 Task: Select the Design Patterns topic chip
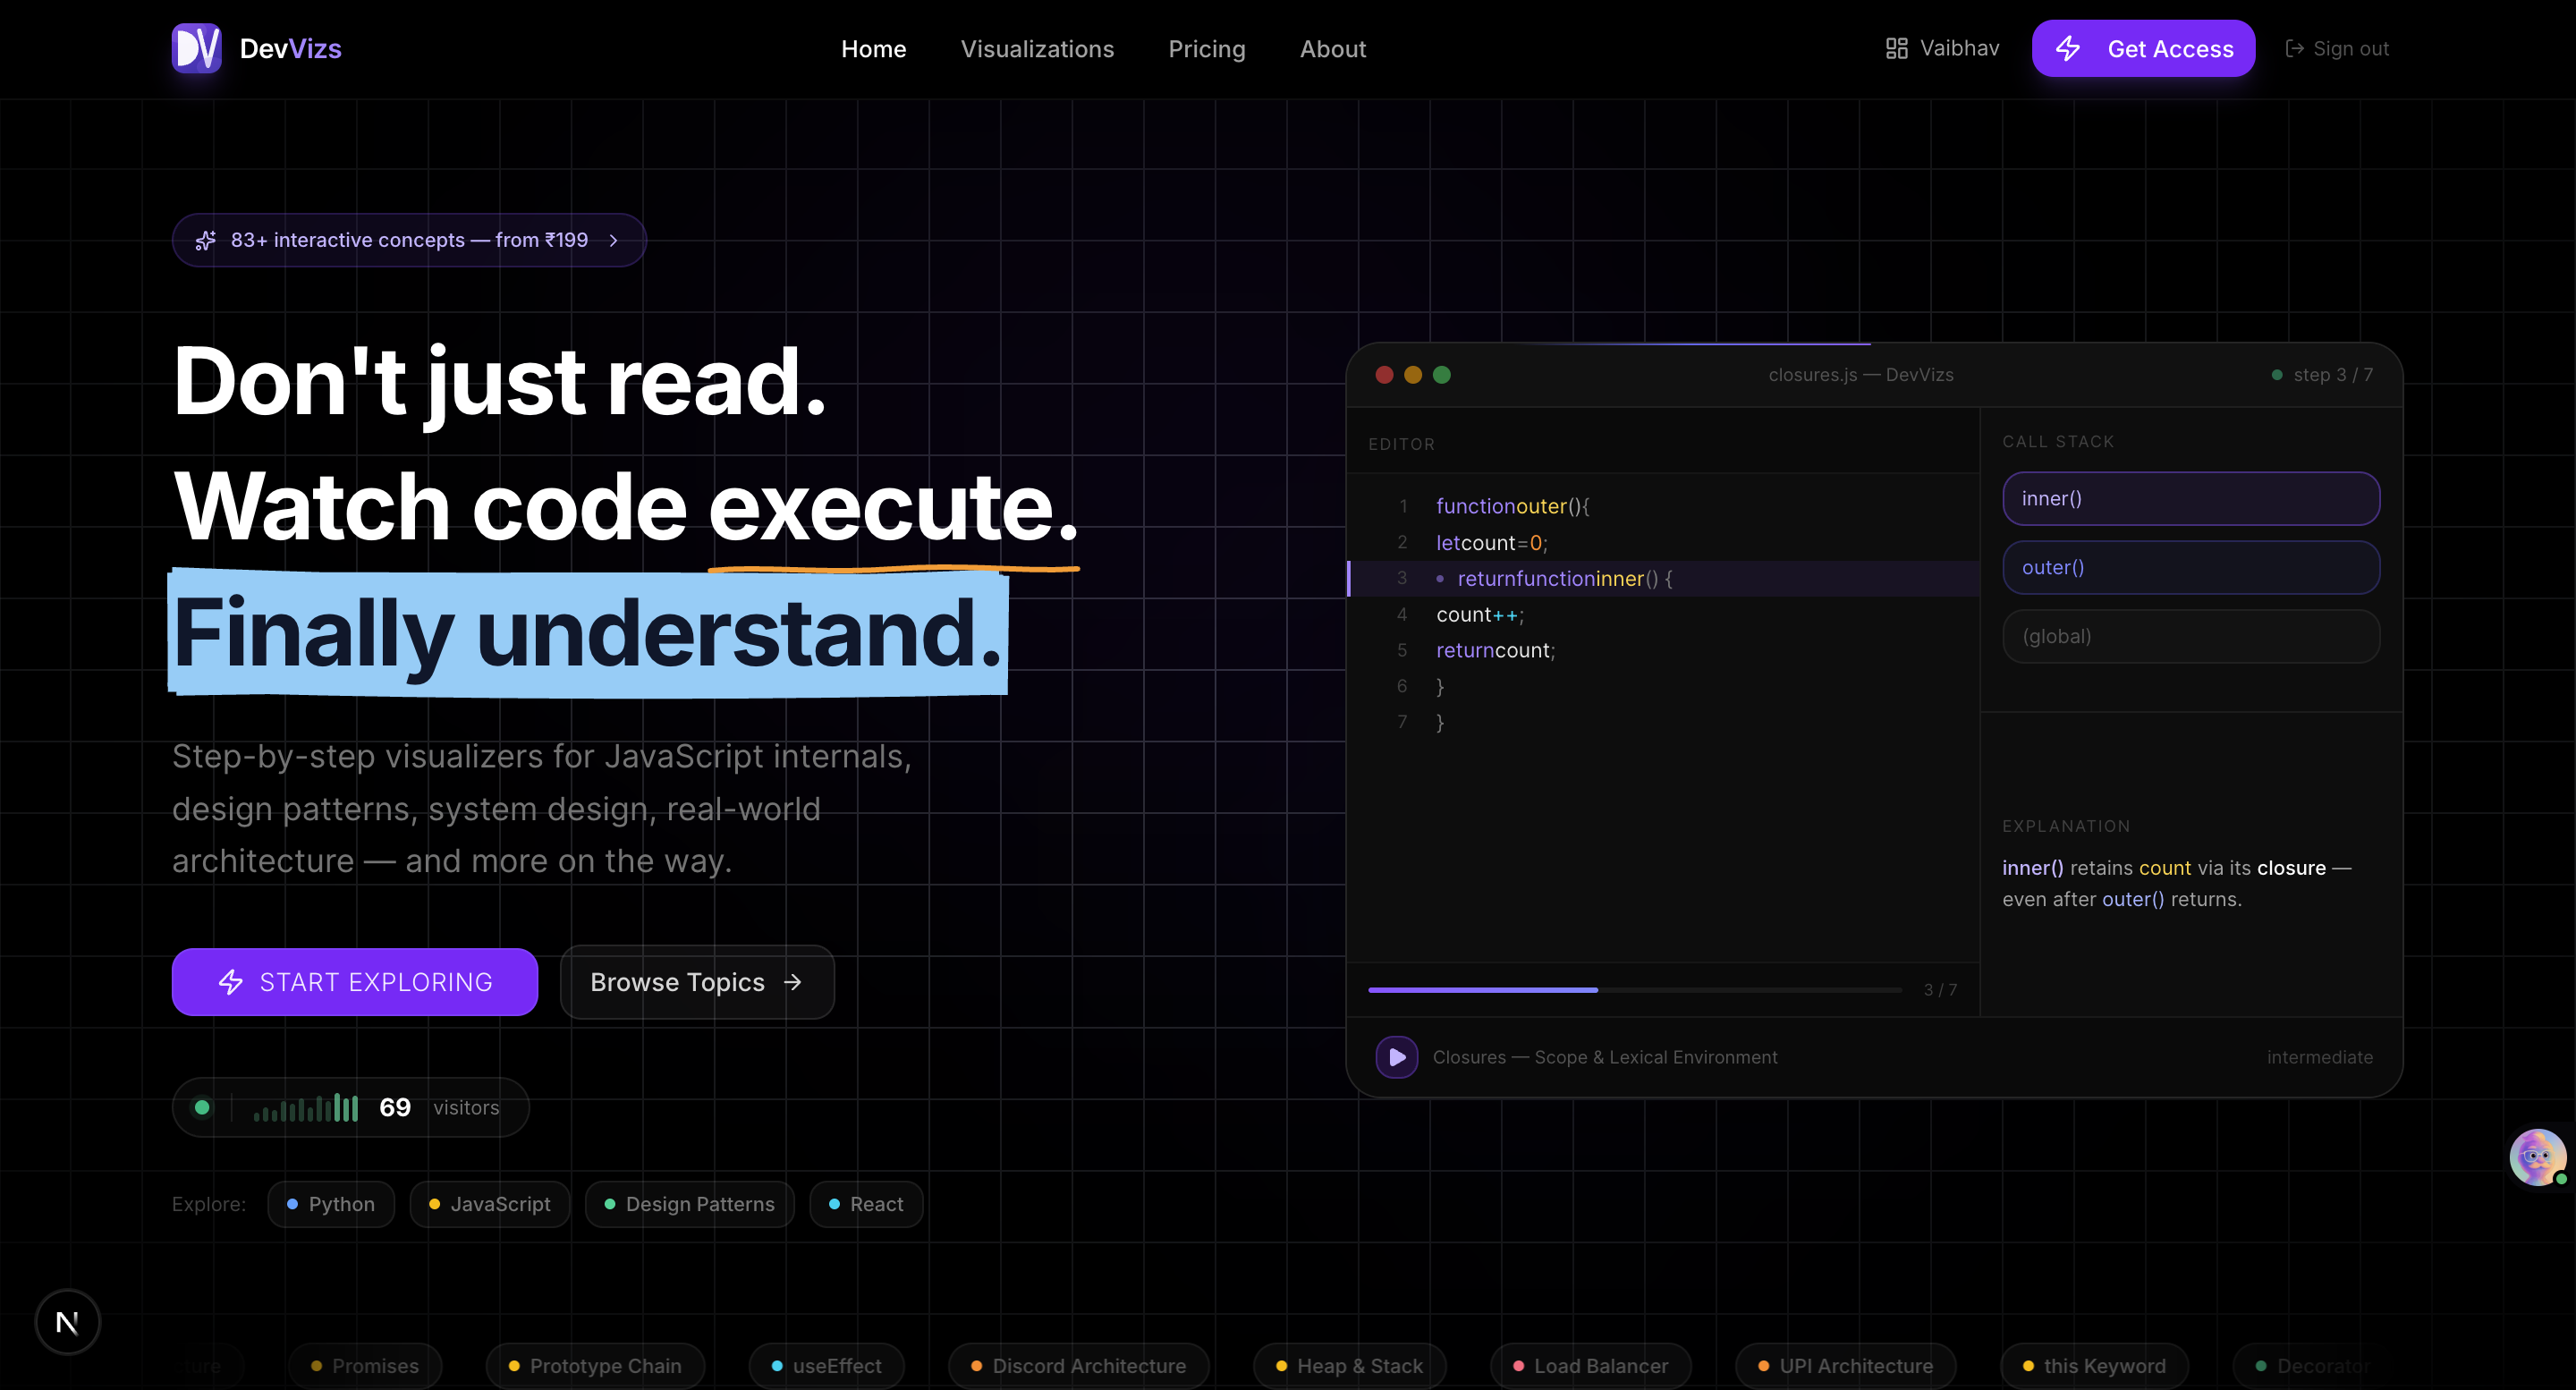(x=689, y=1204)
